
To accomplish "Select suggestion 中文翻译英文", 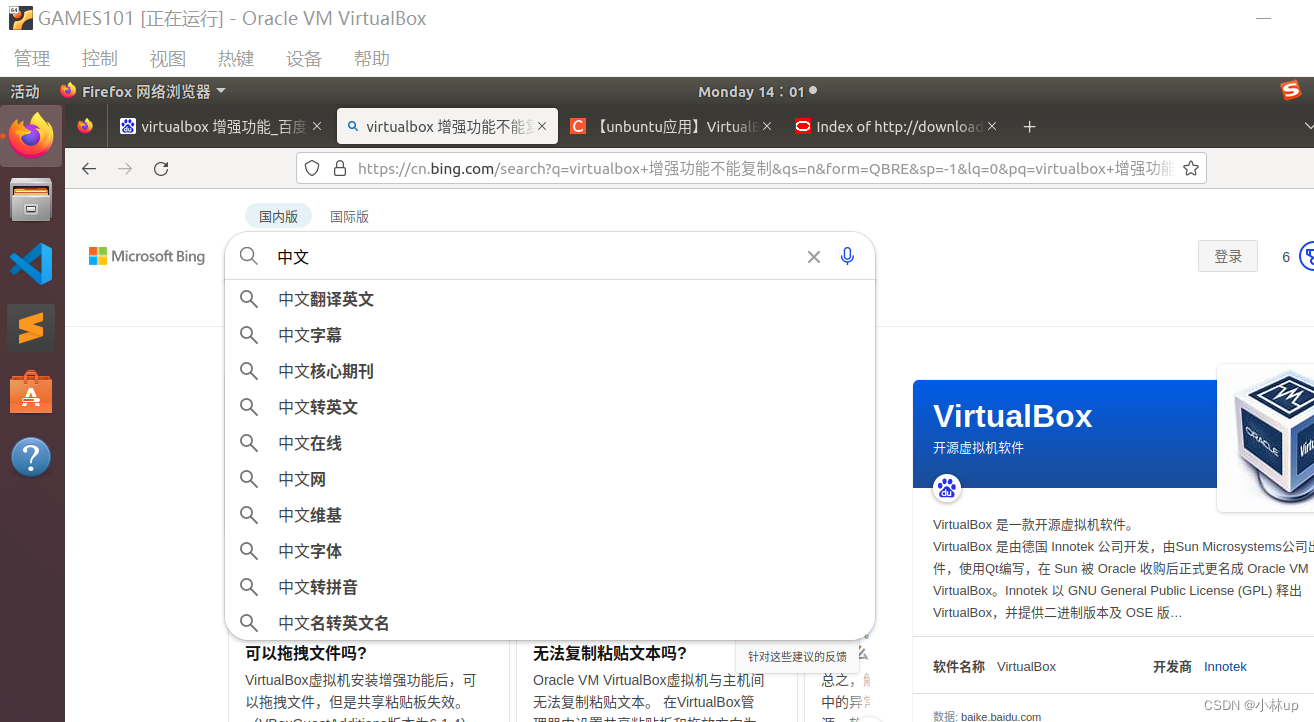I will point(550,299).
